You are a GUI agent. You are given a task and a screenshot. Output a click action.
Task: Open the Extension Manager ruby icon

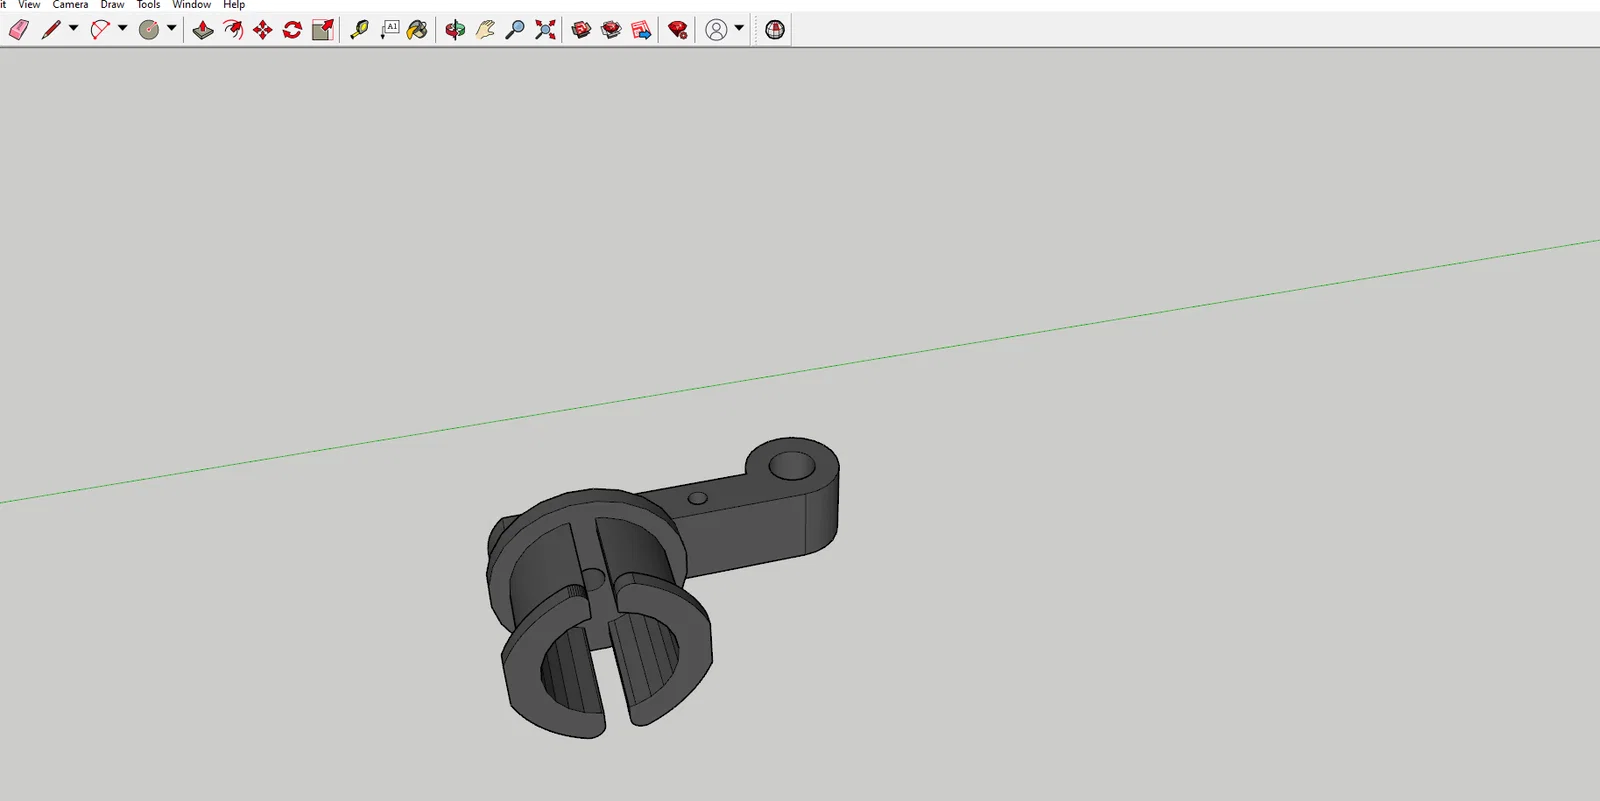(678, 30)
